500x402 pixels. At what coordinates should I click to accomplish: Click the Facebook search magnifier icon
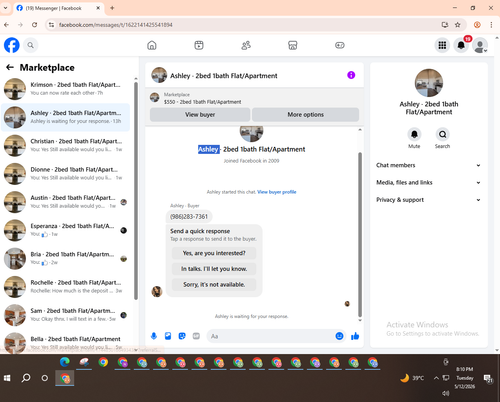(31, 45)
